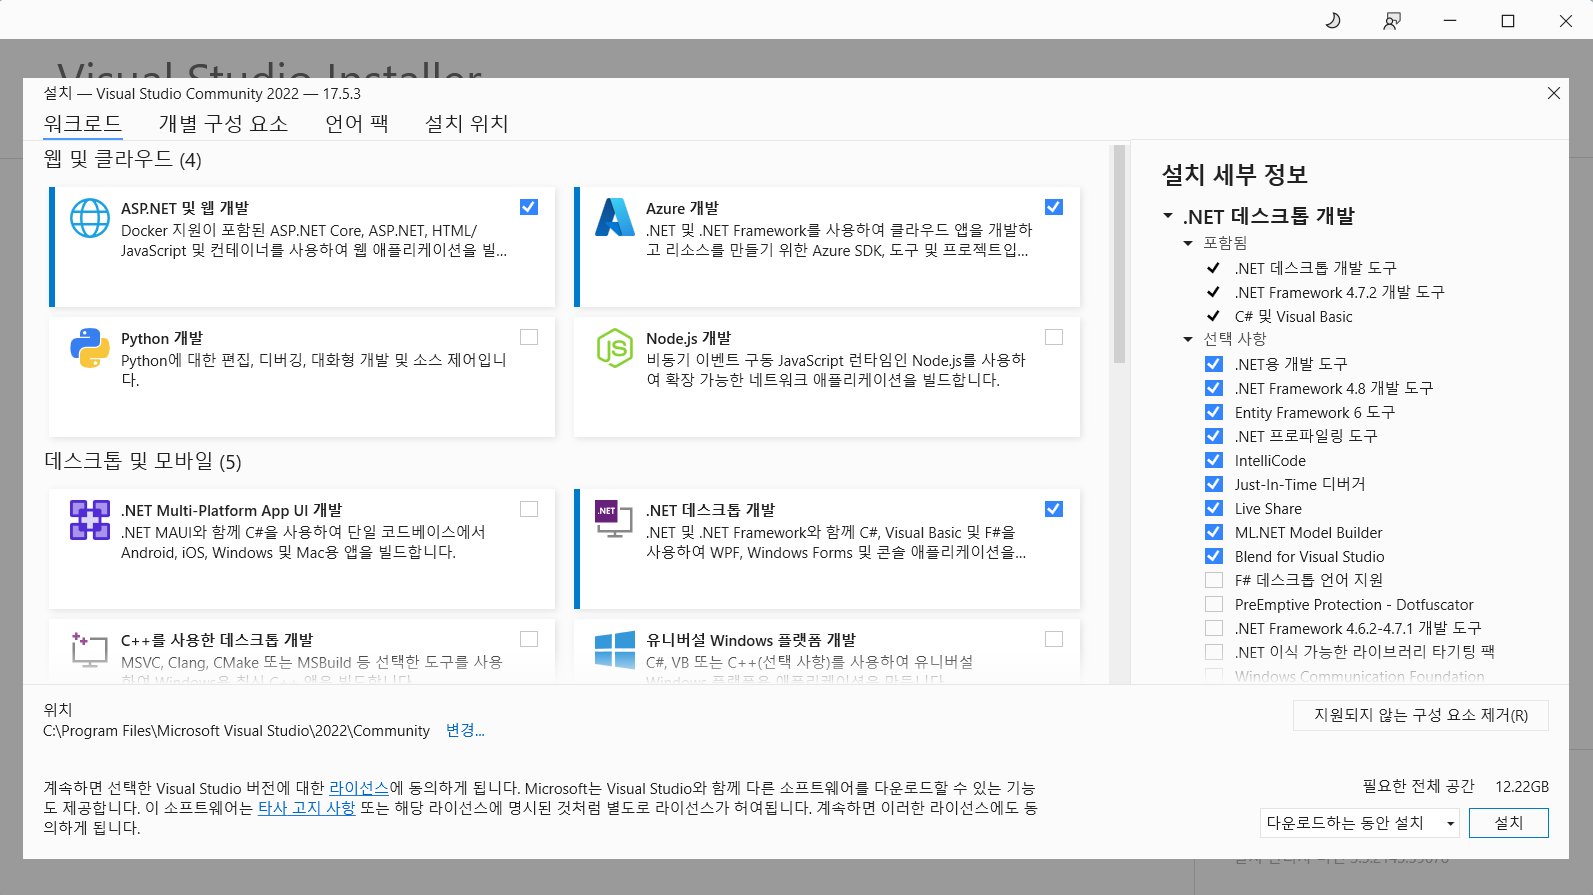
Task: Click the Azure development logo icon
Action: pos(615,217)
